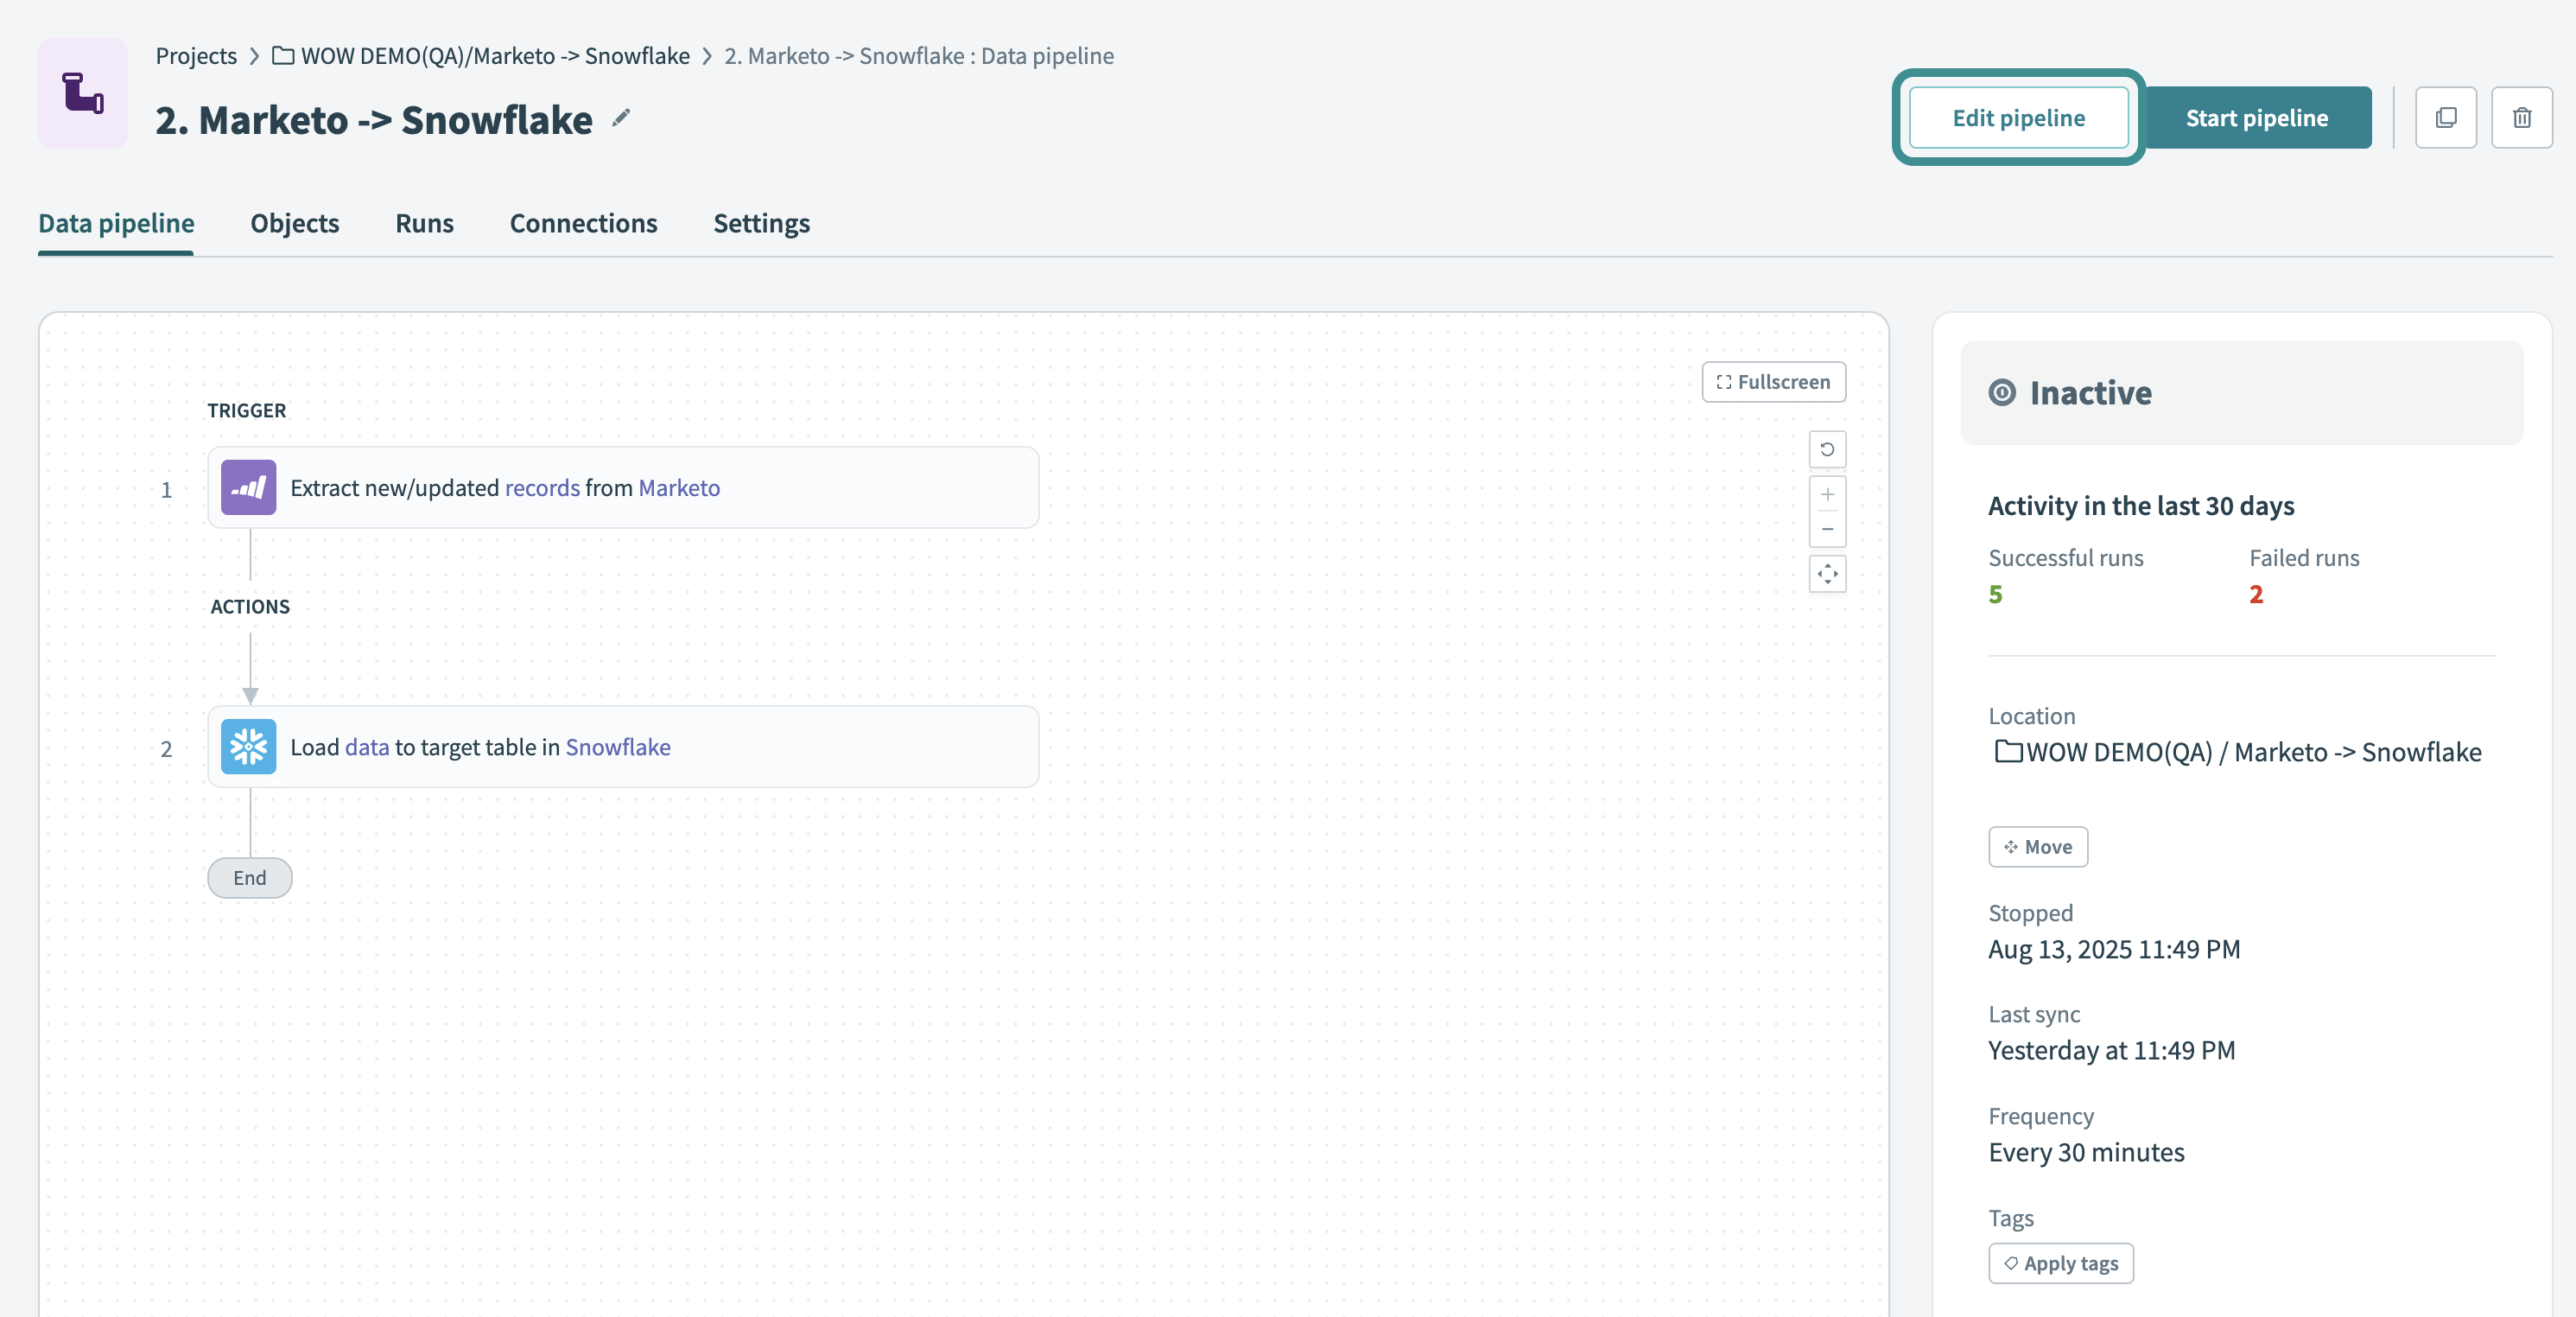The width and height of the screenshot is (2576, 1317).
Task: Reset the canvas view with the circular arrow icon
Action: click(1827, 449)
